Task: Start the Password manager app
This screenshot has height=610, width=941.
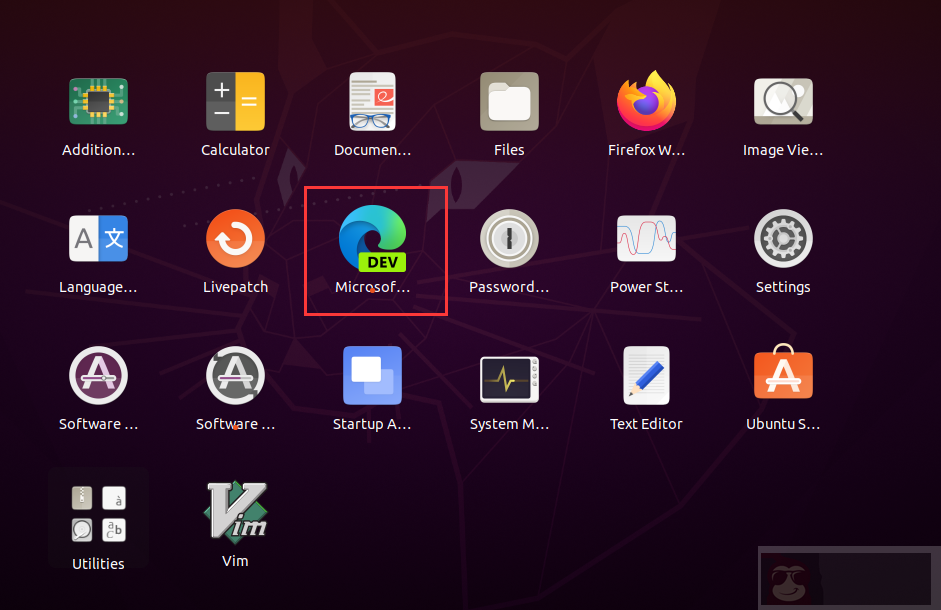Action: click(509, 238)
